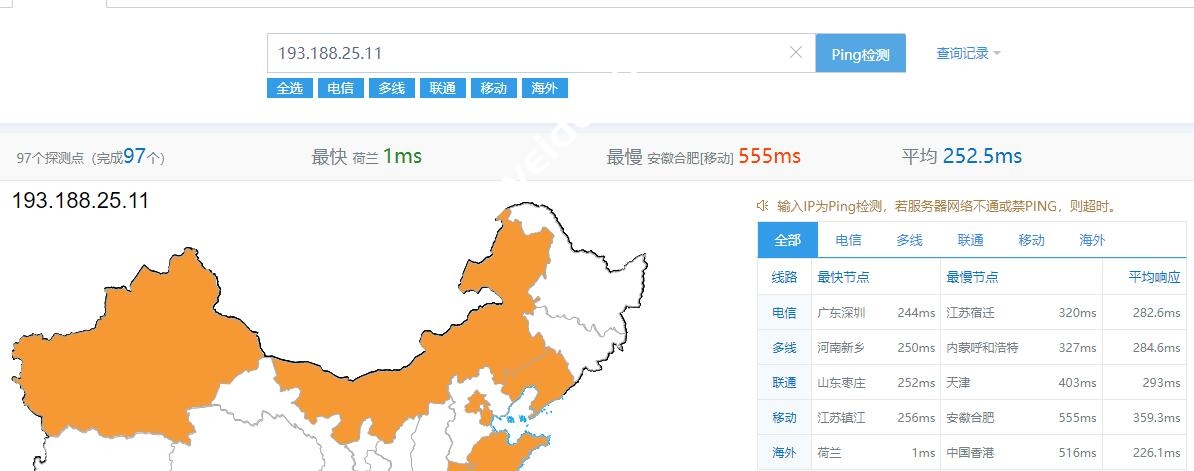
Task: Click the 最慢节点 column header
Action: coord(972,277)
